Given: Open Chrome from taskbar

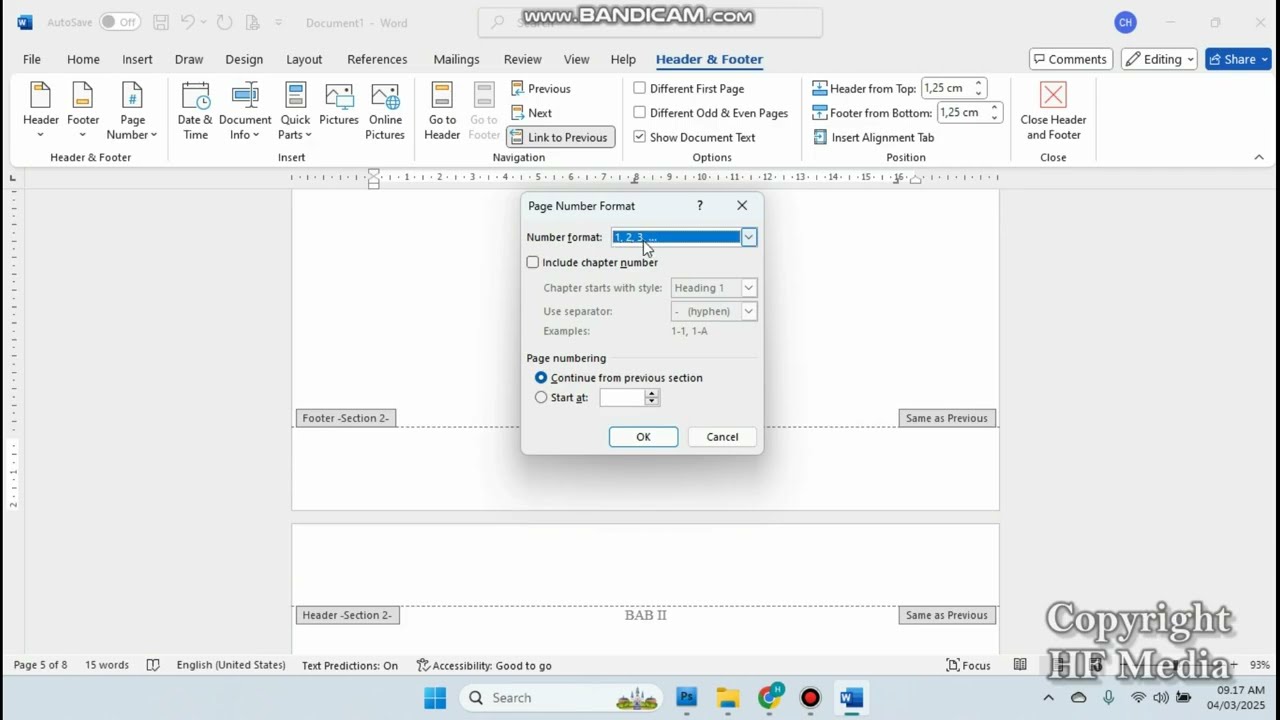Looking at the screenshot, I should click(768, 698).
